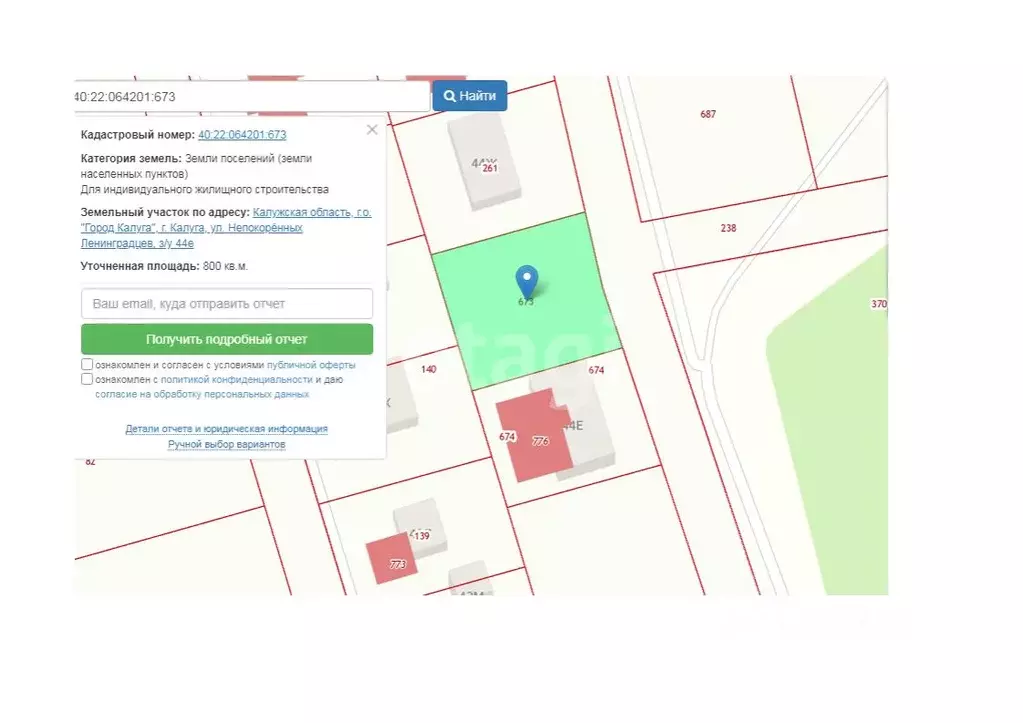
Task: Close the cadastral info popup
Action: click(x=372, y=130)
